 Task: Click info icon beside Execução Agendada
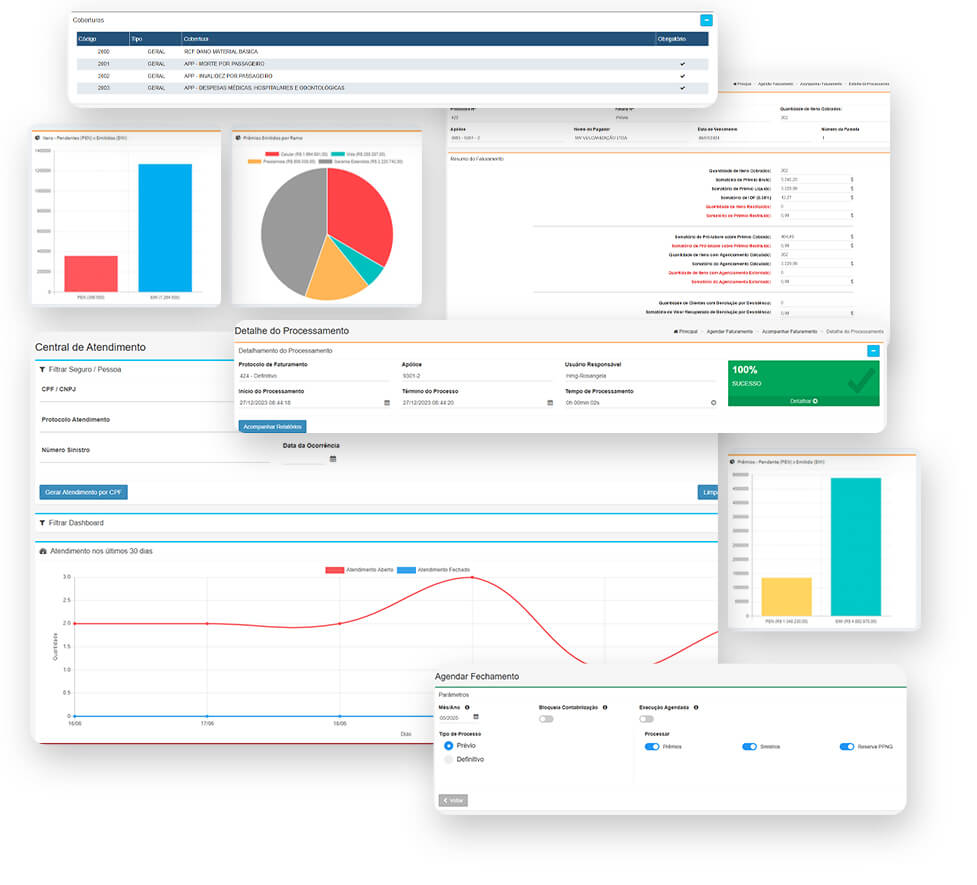(x=696, y=707)
